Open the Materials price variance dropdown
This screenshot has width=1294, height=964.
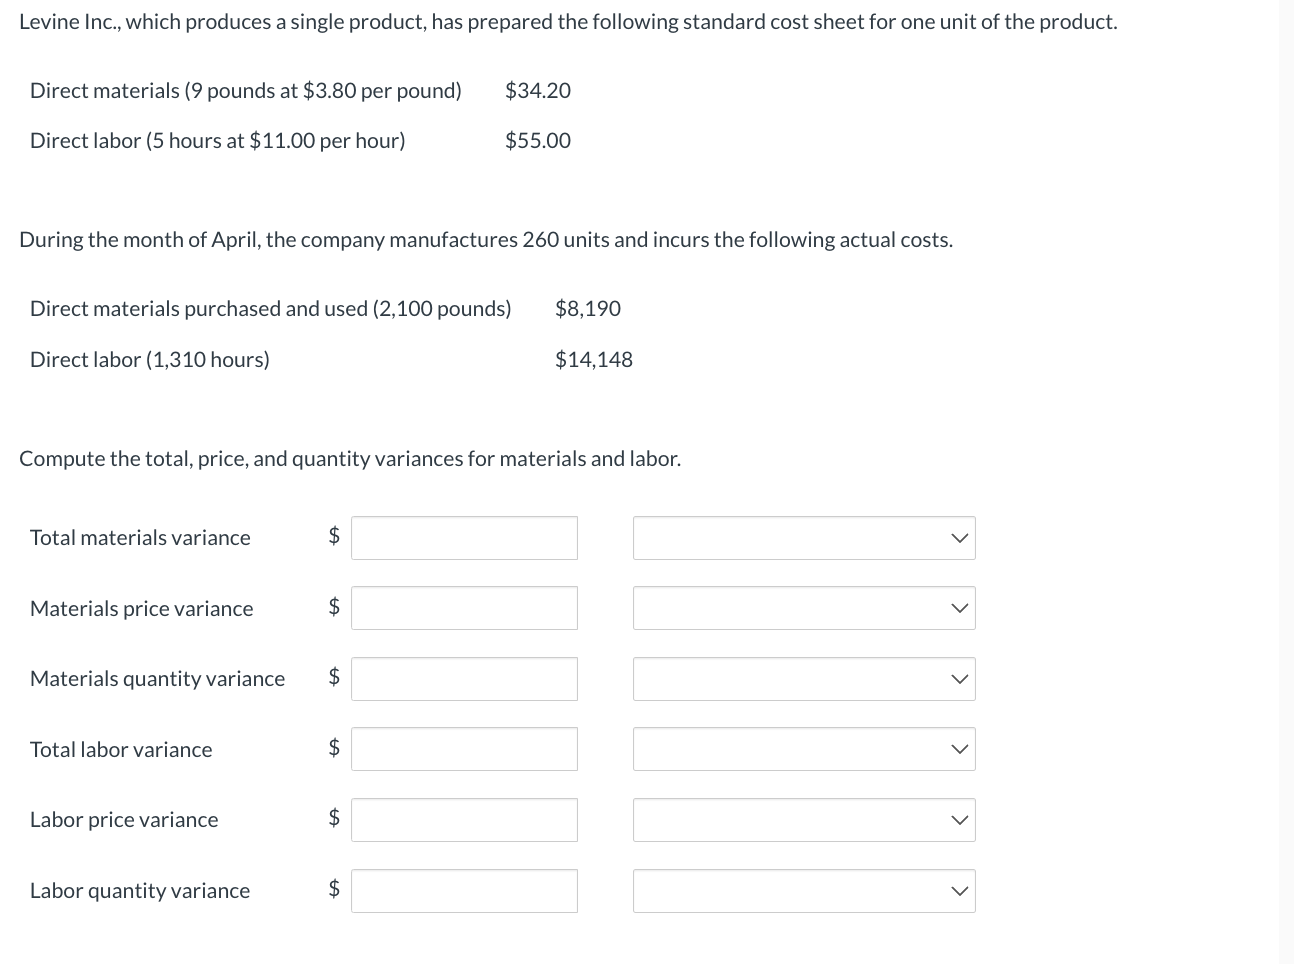(x=804, y=608)
